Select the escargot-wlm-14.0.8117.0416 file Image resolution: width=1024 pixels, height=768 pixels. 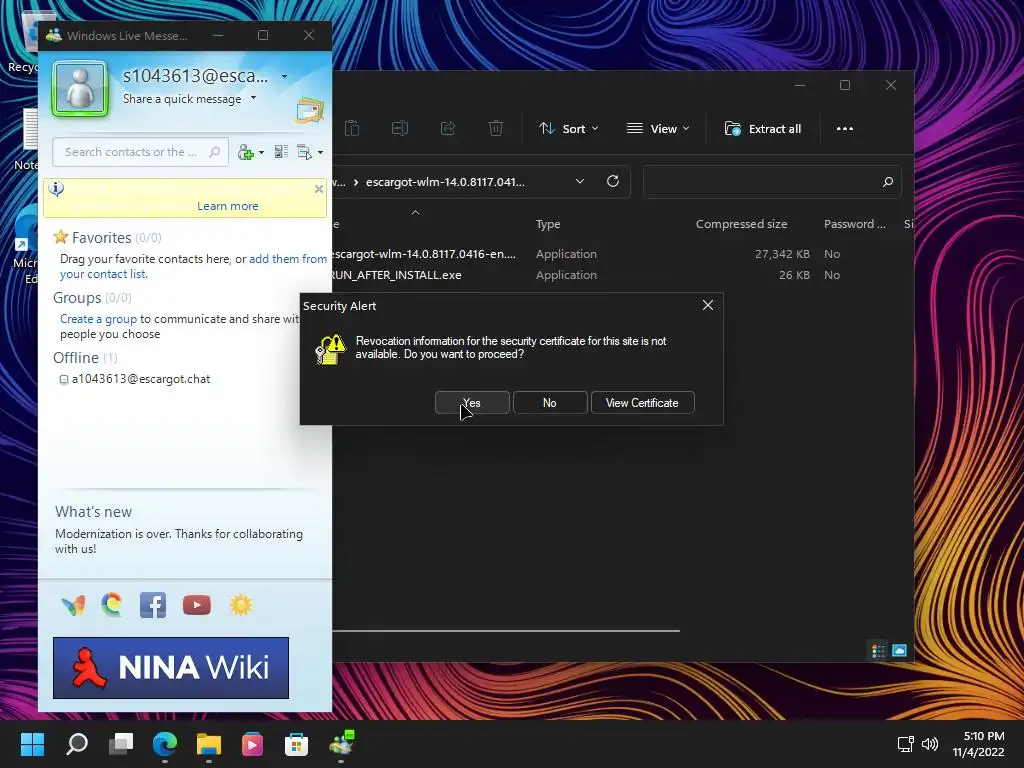click(x=423, y=254)
